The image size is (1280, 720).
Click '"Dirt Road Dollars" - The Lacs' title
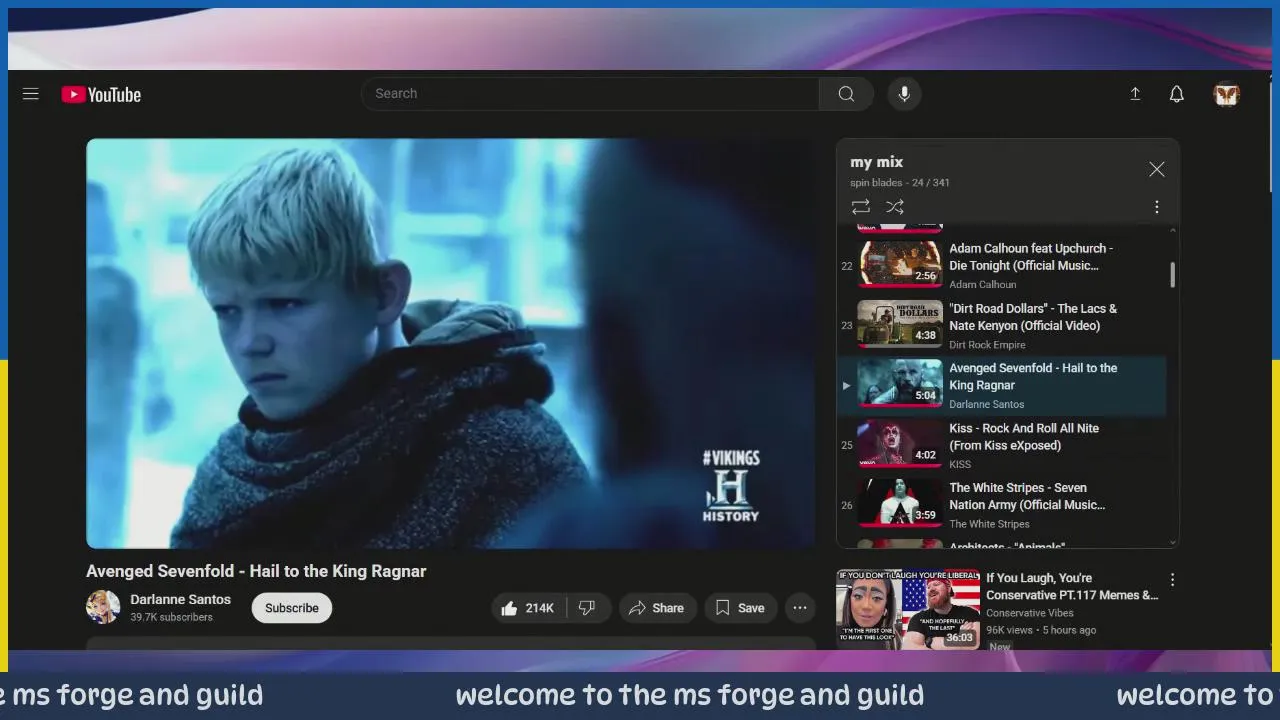[x=1033, y=317]
